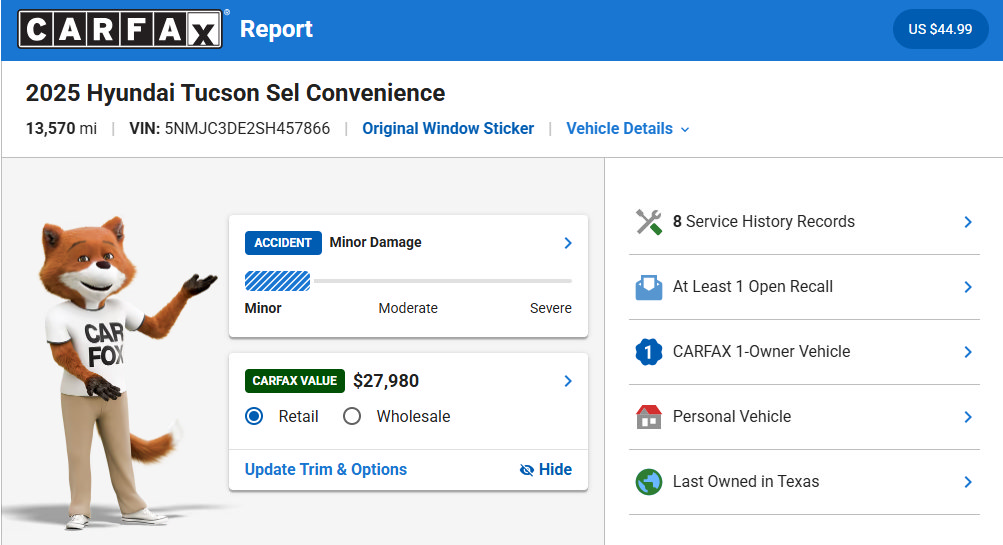Click the CARFAX VALUE badge
Screen dimensions: 1003x545
pos(294,381)
